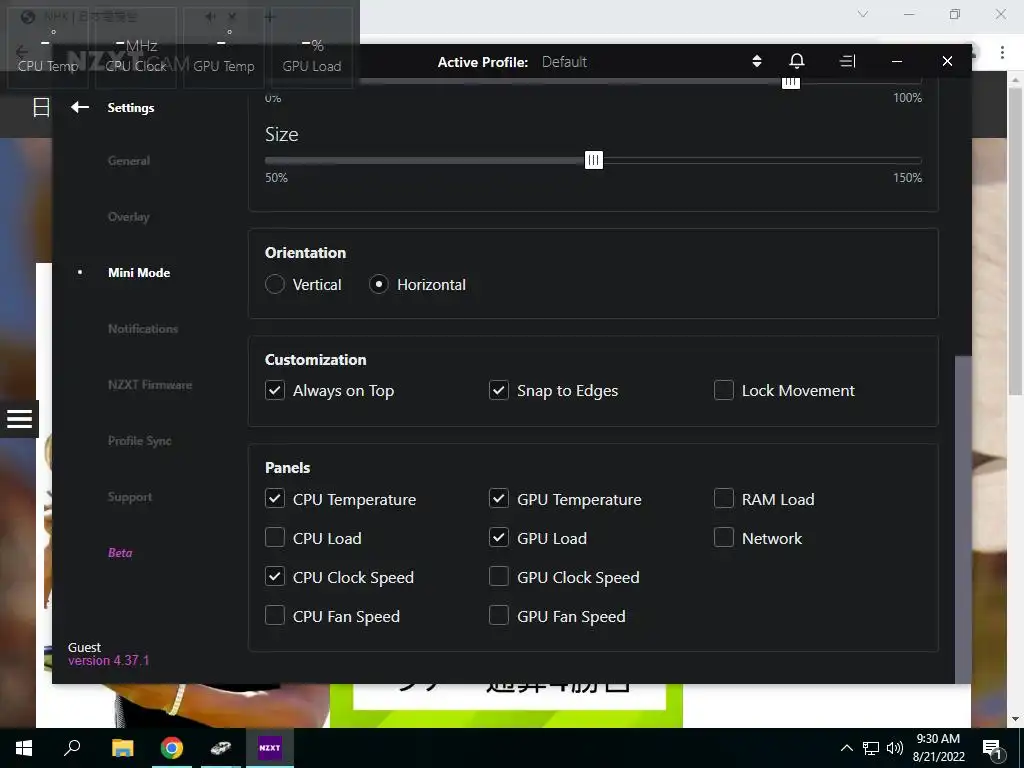Open the network tray icon
The image size is (1024, 768).
tap(871, 748)
